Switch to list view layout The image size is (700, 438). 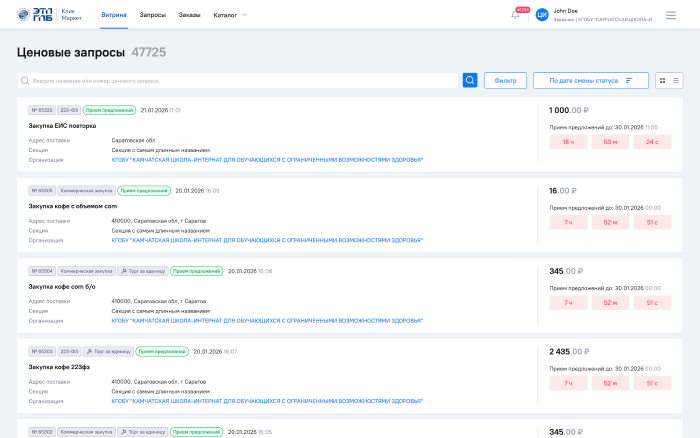pyautogui.click(x=677, y=80)
